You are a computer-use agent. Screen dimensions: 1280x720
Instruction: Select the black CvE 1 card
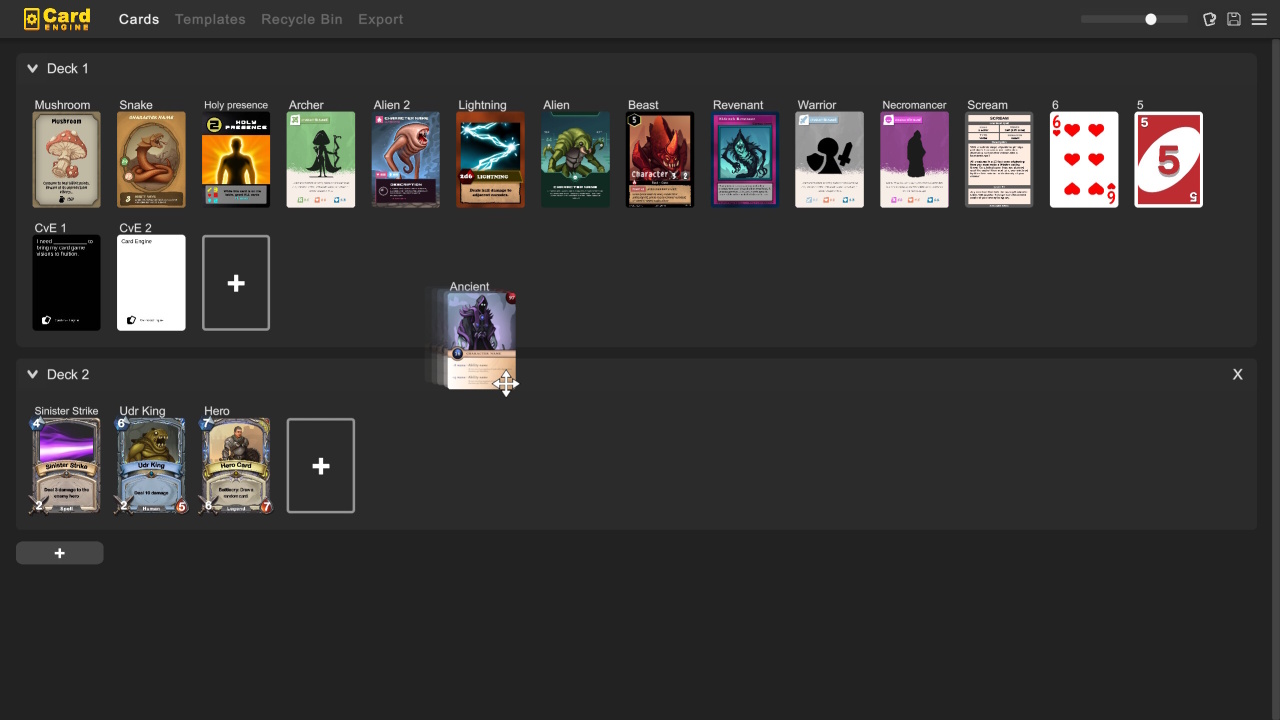click(x=67, y=283)
